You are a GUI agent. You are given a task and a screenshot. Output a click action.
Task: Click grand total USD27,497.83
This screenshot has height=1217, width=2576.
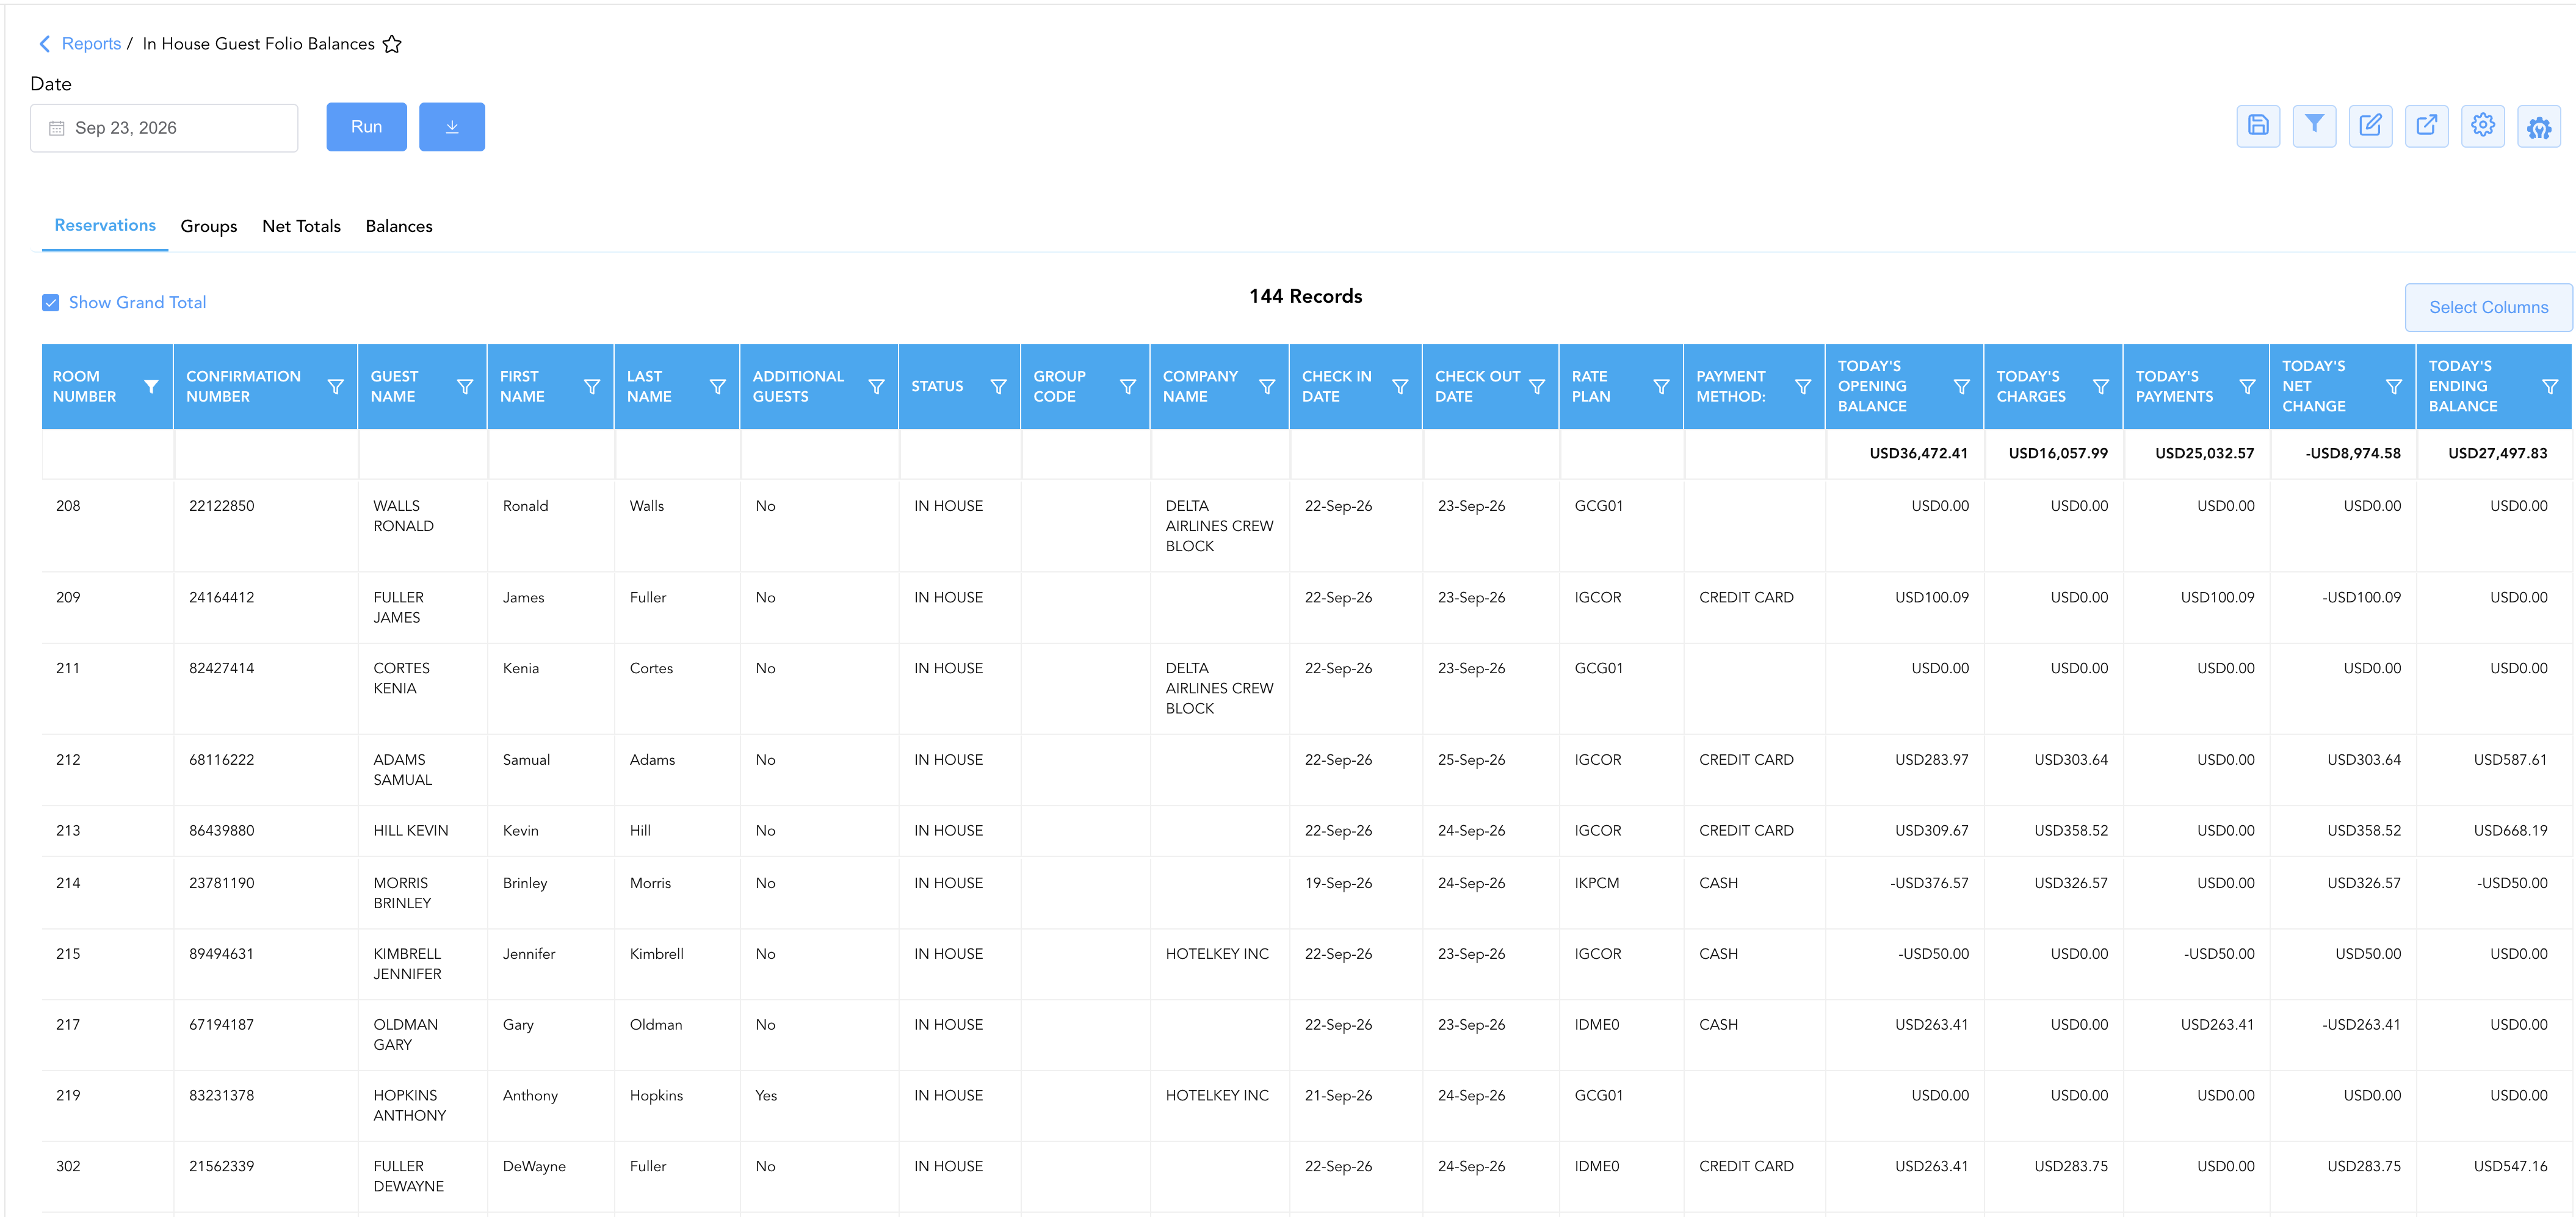point(2497,454)
